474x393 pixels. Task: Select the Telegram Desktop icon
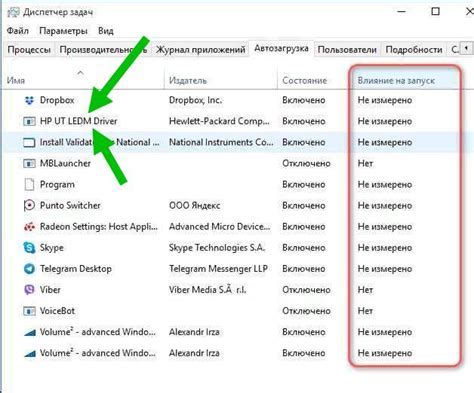point(29,269)
